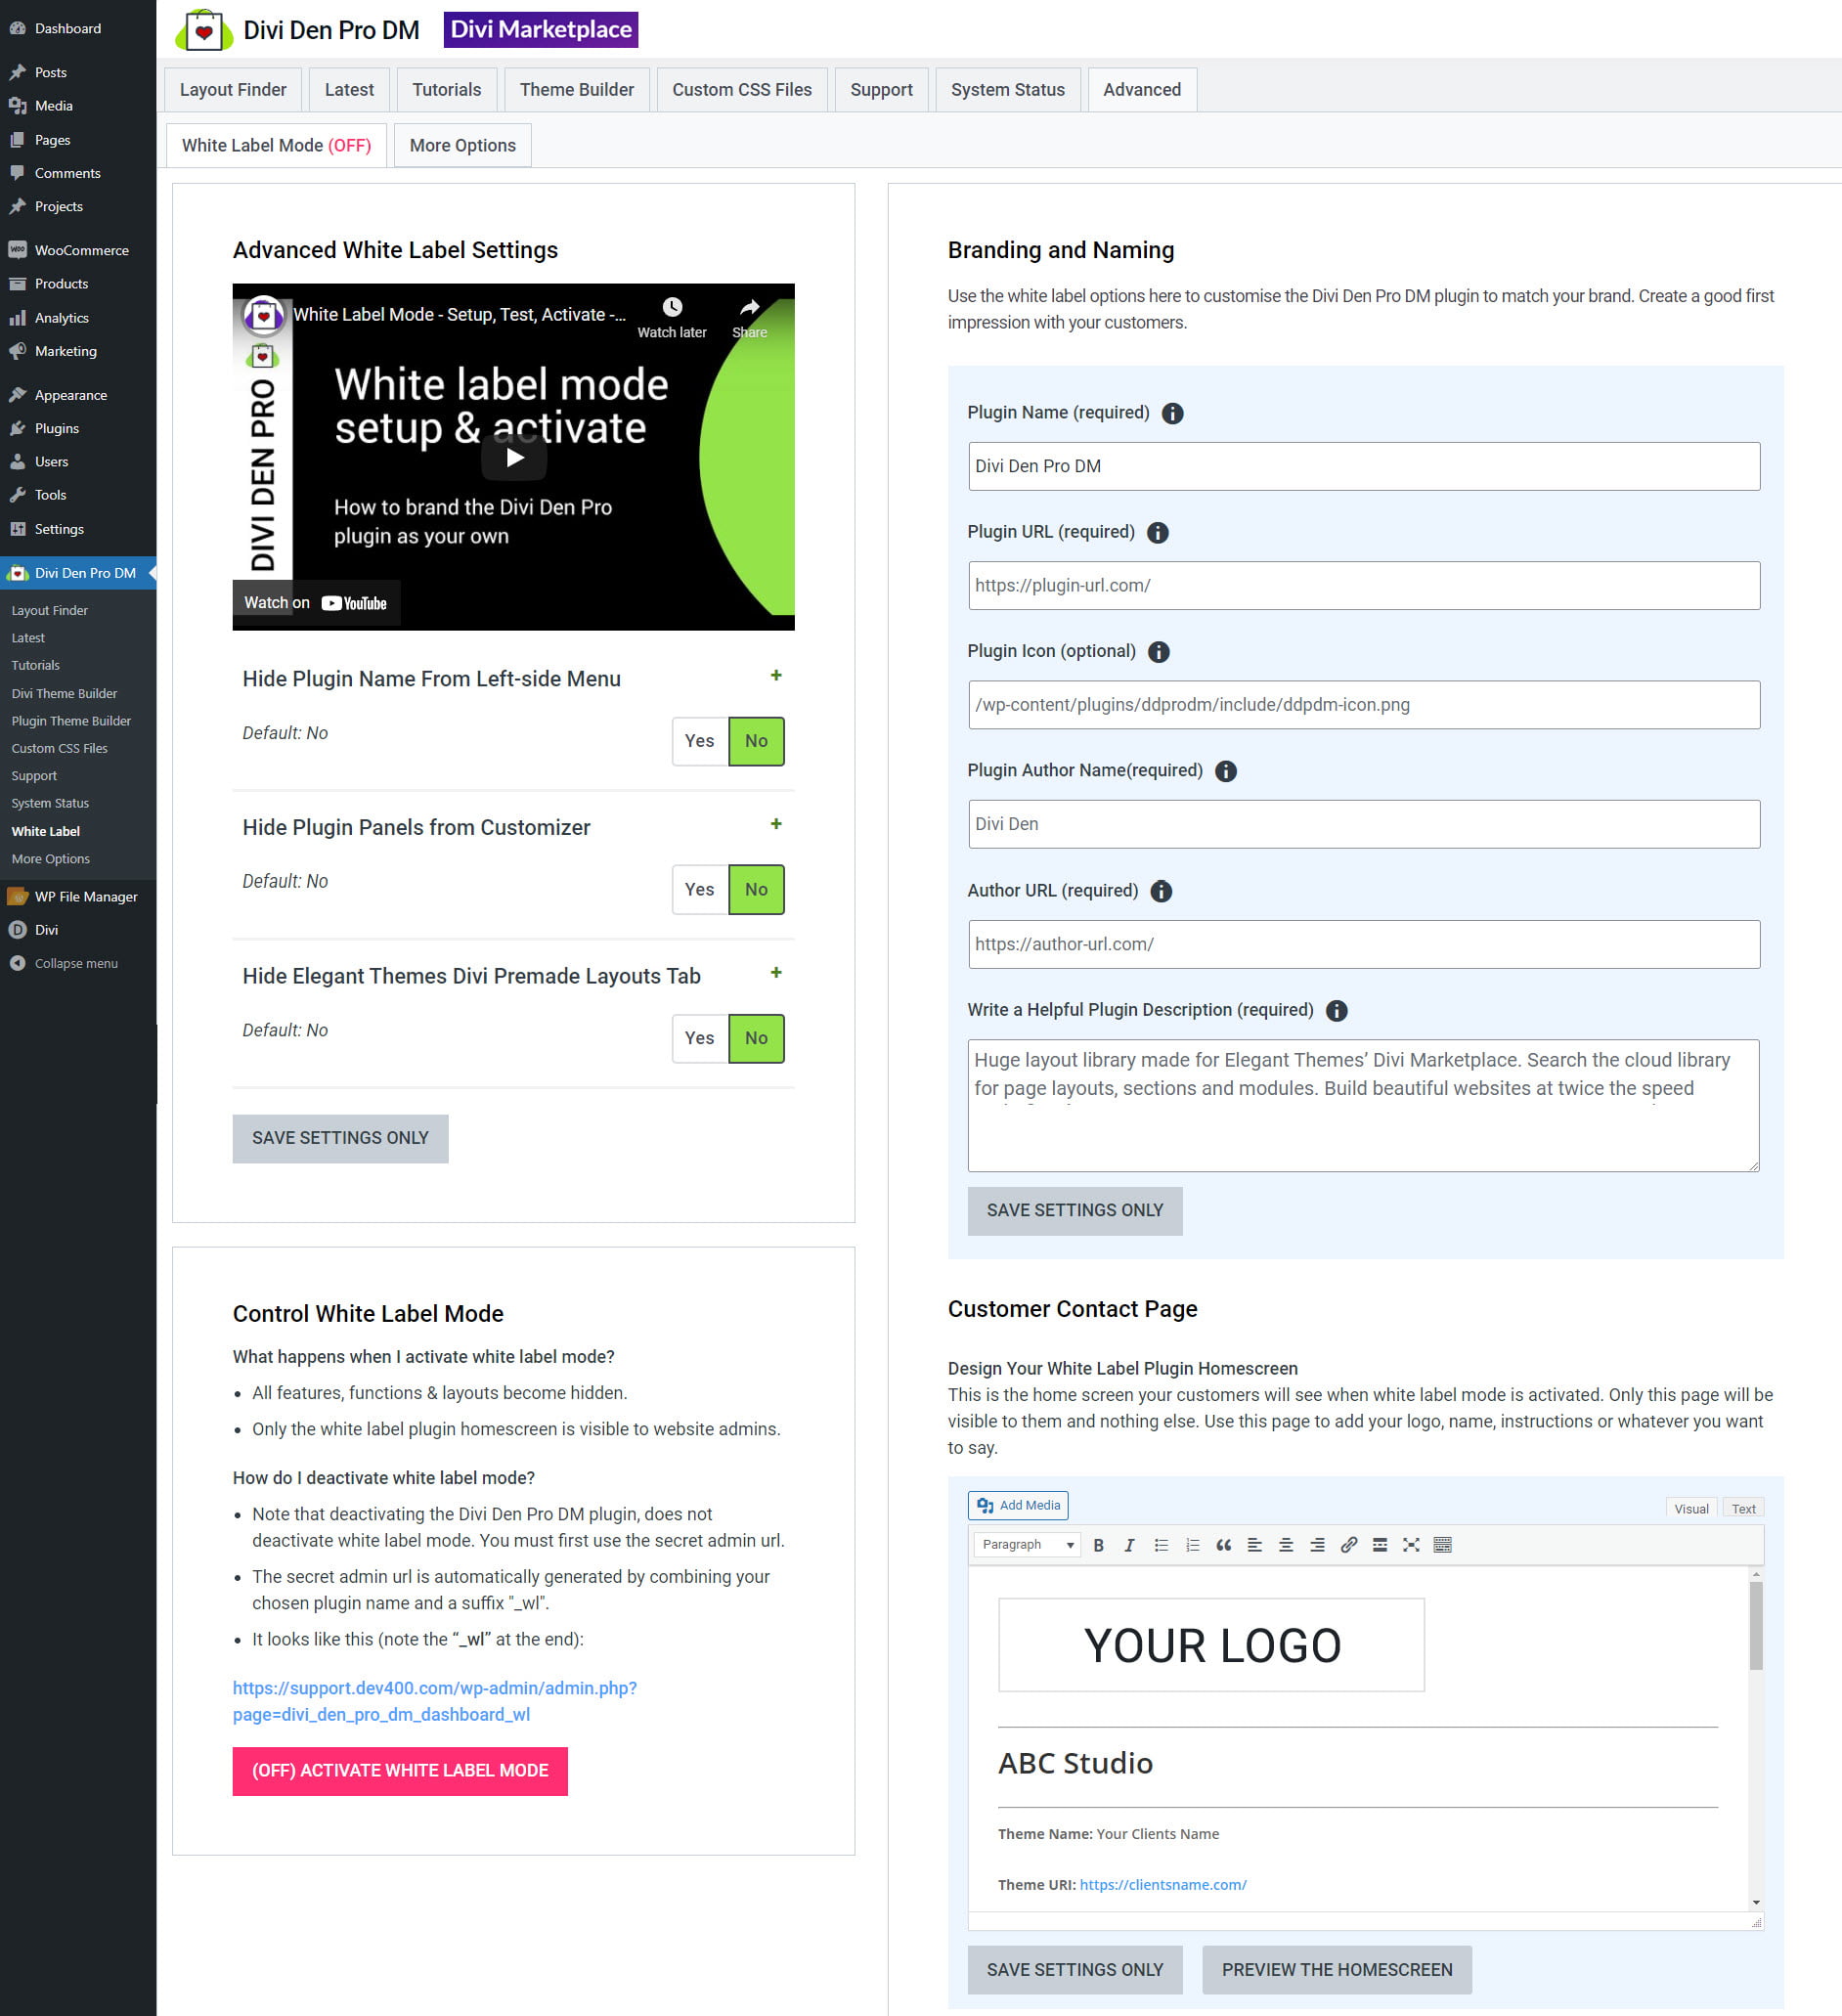
Task: Switch to the System Status tab
Action: pos(1007,90)
